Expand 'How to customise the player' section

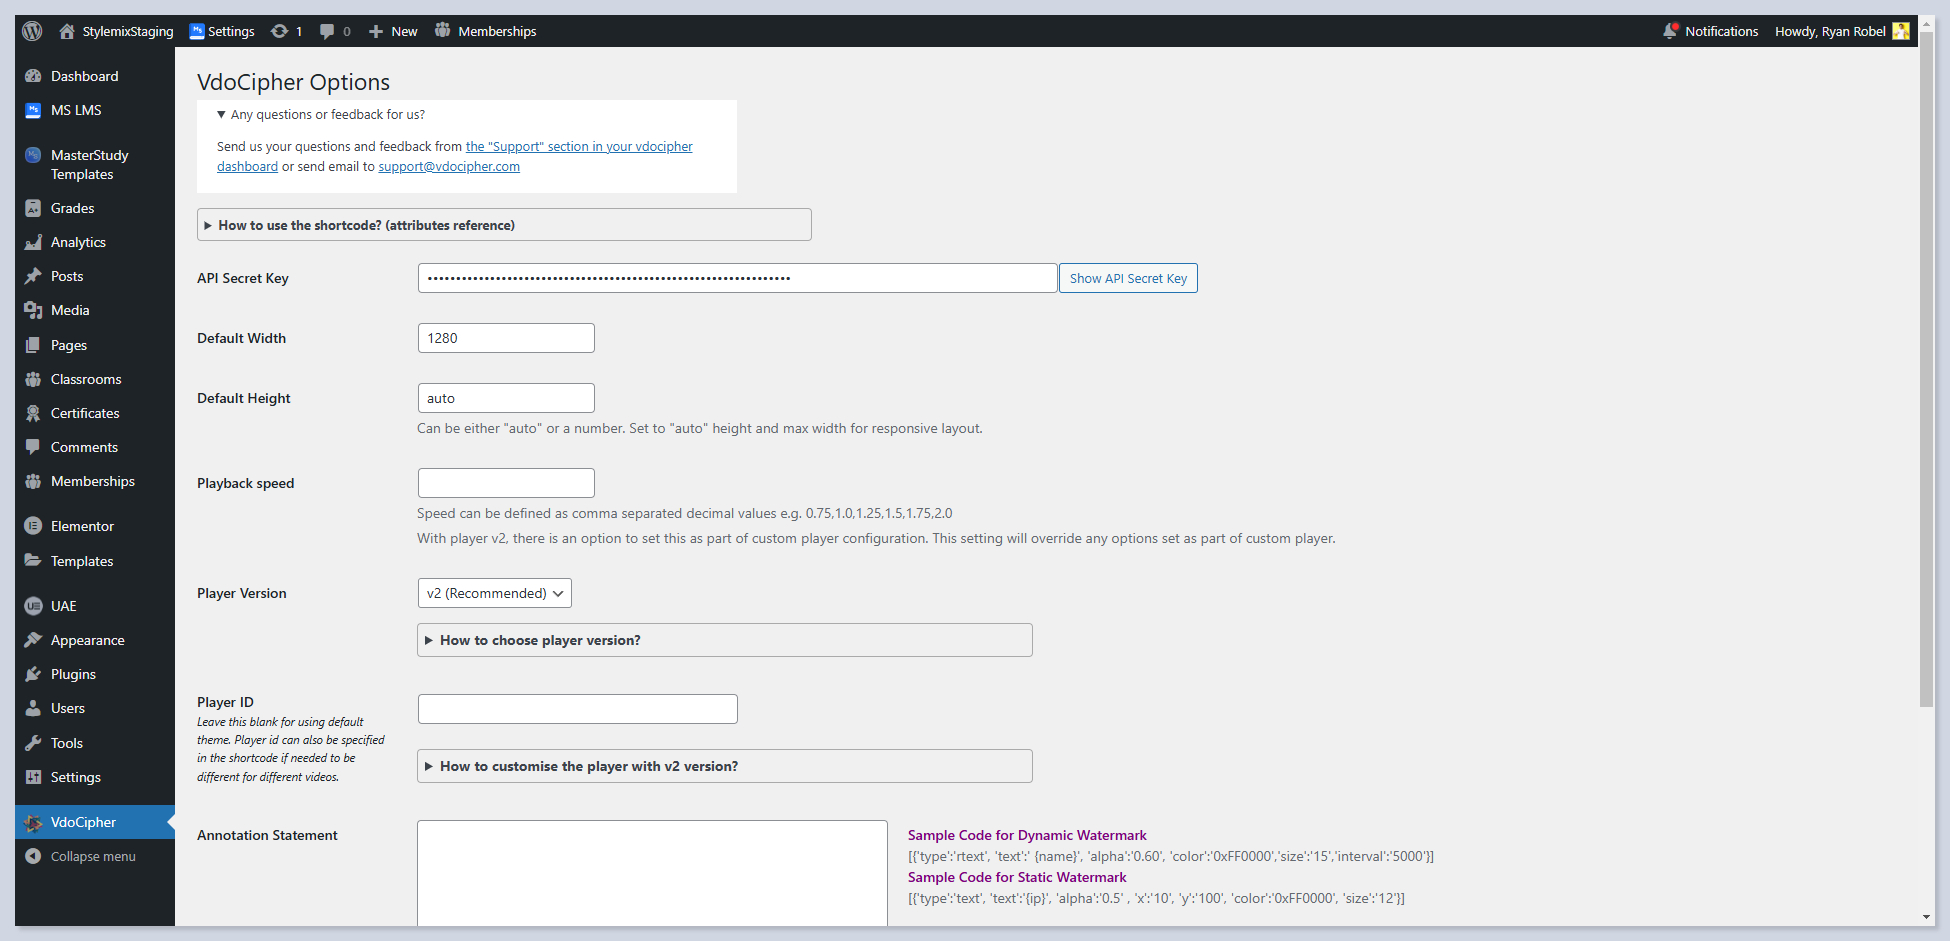tap(588, 766)
